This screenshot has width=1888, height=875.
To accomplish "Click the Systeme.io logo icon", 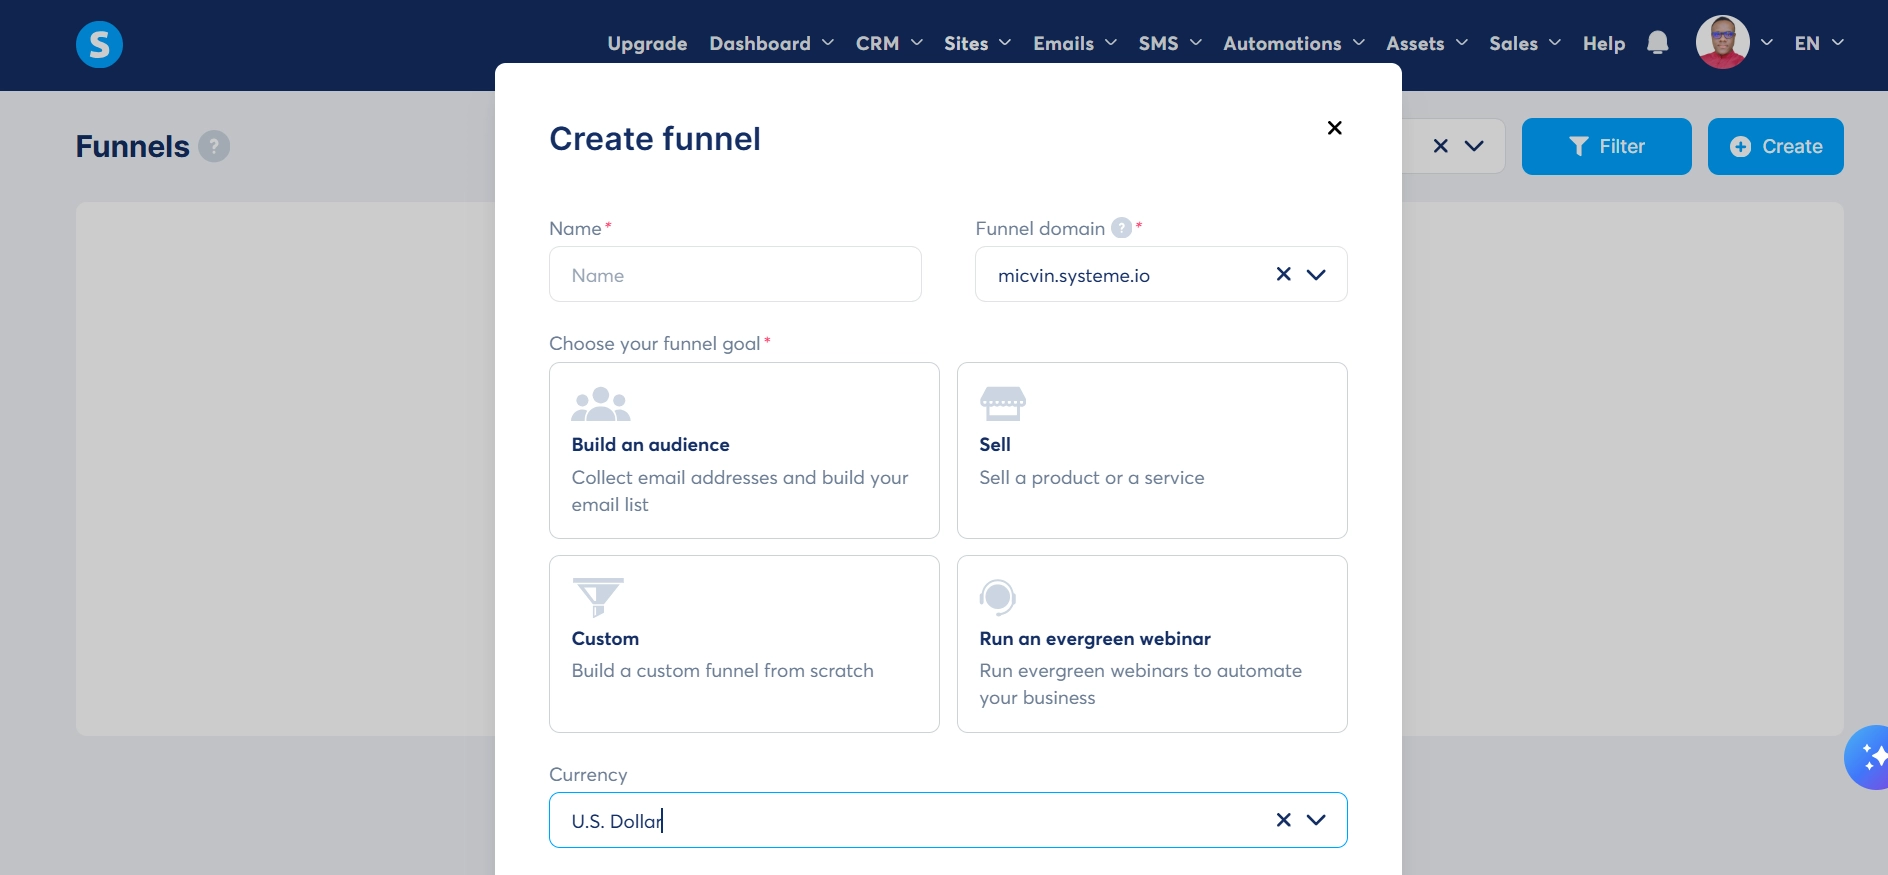I will pos(99,45).
